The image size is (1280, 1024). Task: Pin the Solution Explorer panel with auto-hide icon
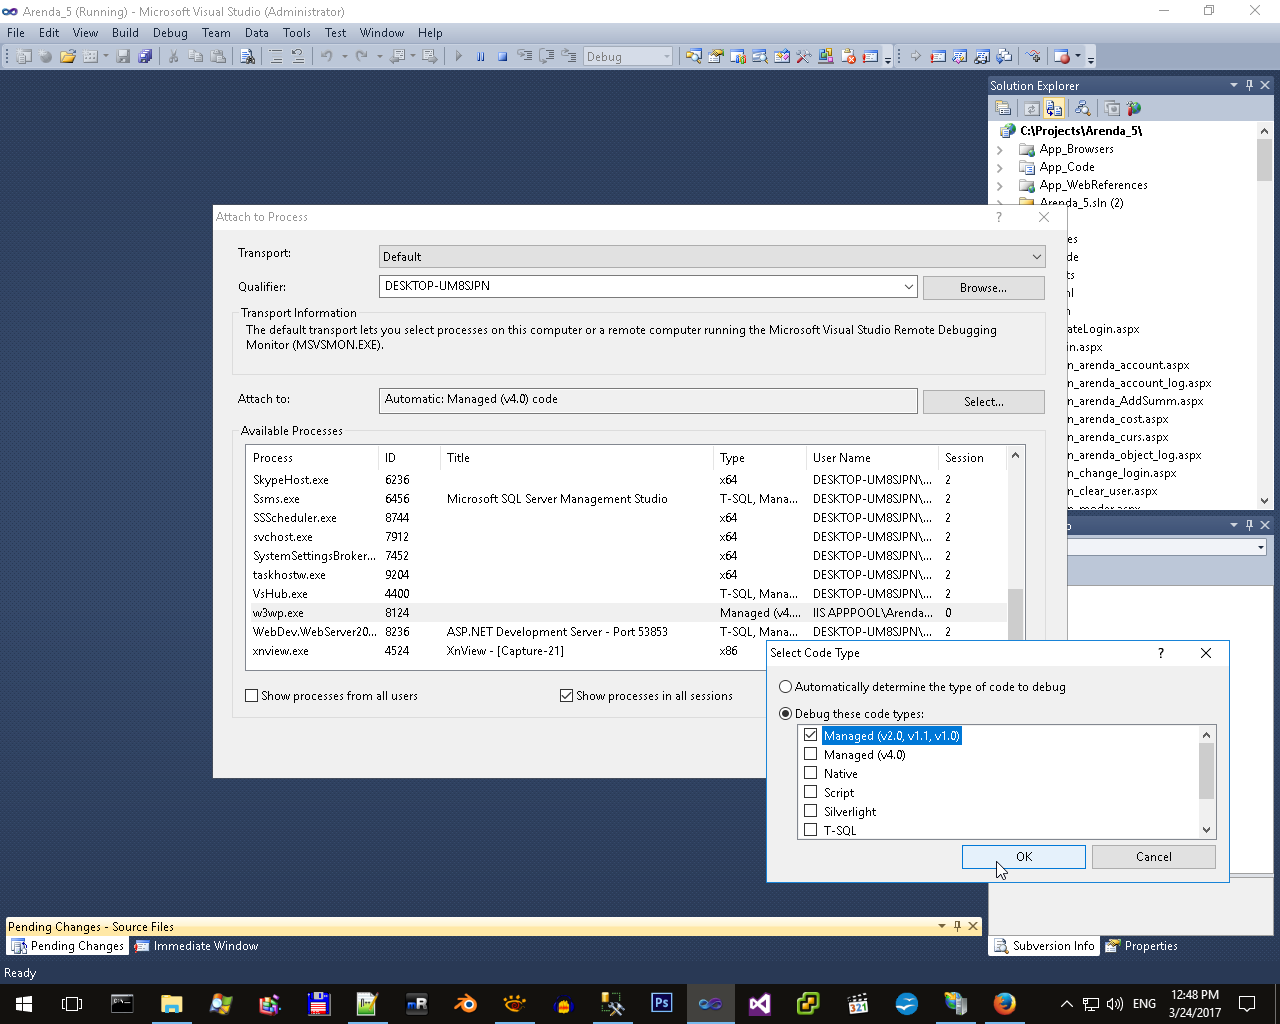pyautogui.click(x=1249, y=85)
